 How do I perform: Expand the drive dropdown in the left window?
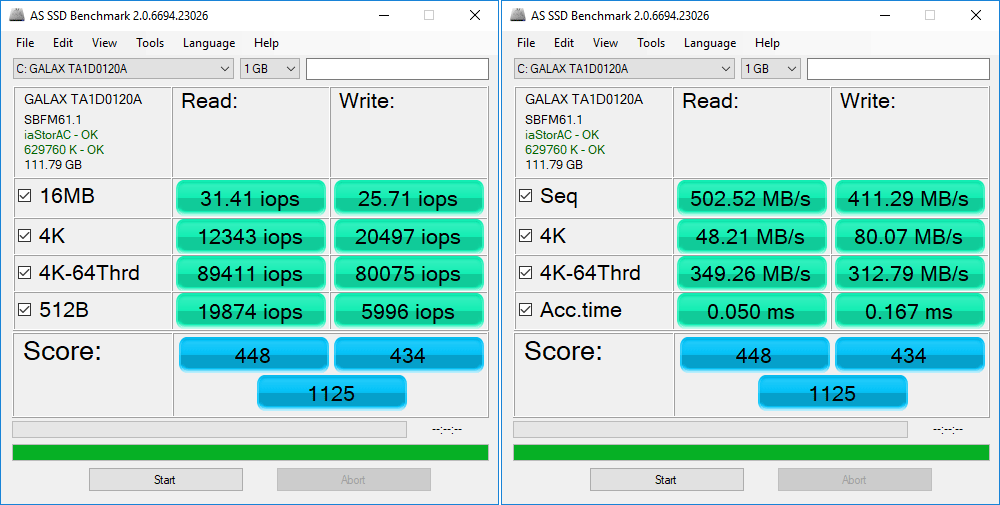click(224, 69)
